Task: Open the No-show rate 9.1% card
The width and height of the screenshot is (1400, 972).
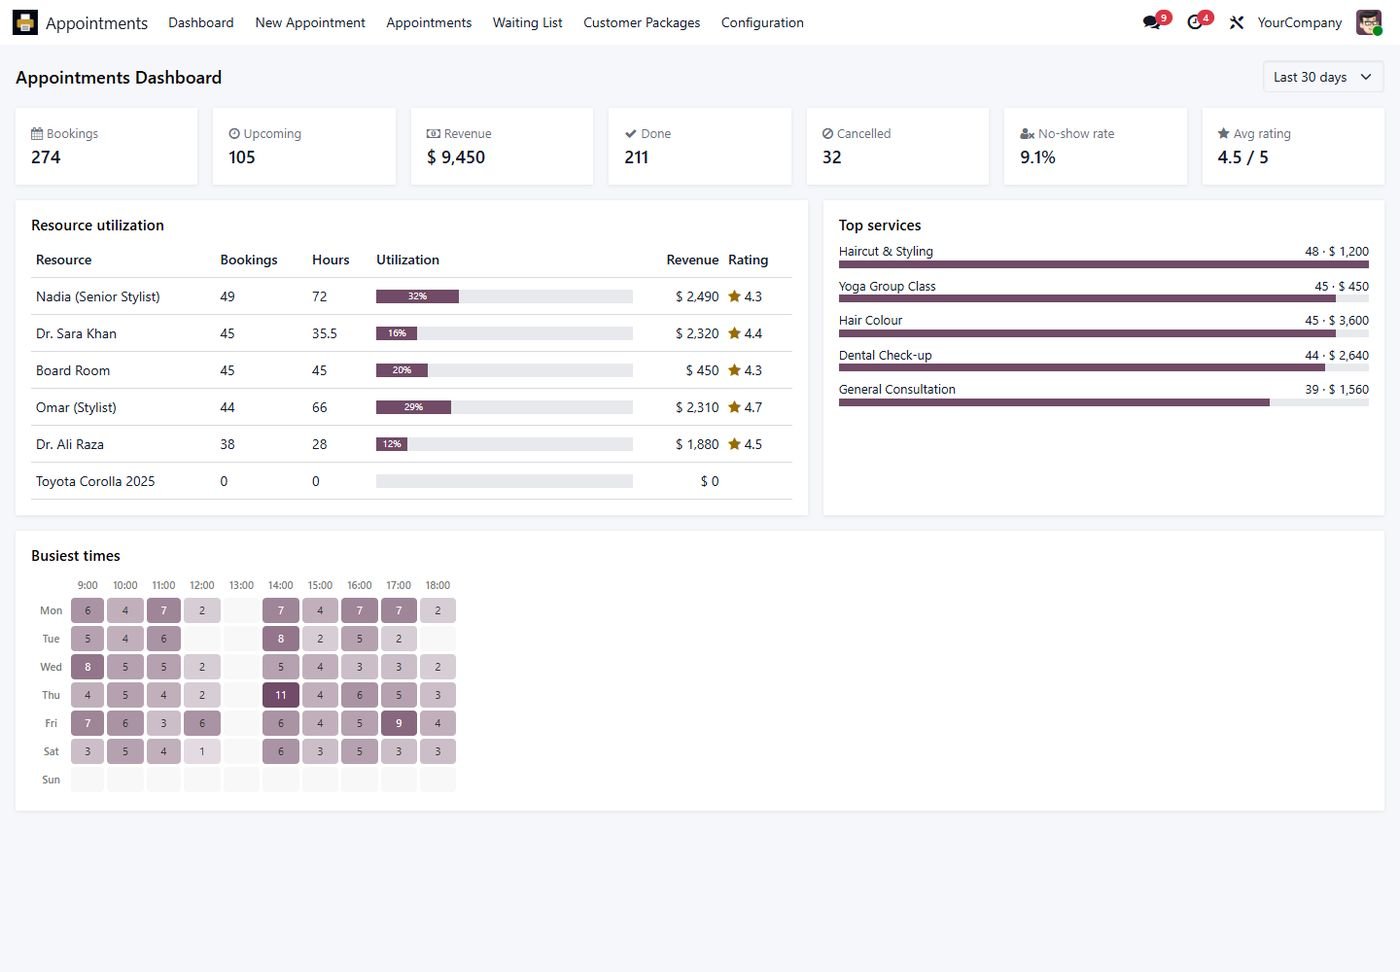Action: [1095, 146]
